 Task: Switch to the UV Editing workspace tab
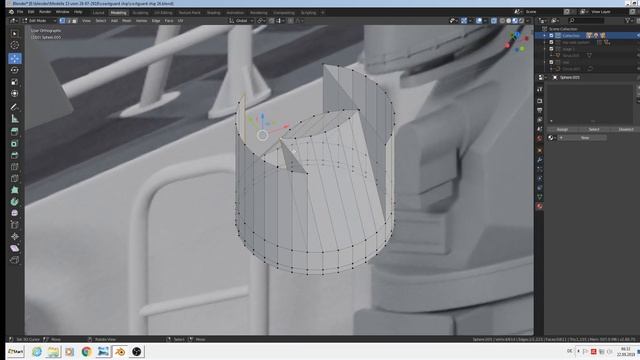coord(163,13)
